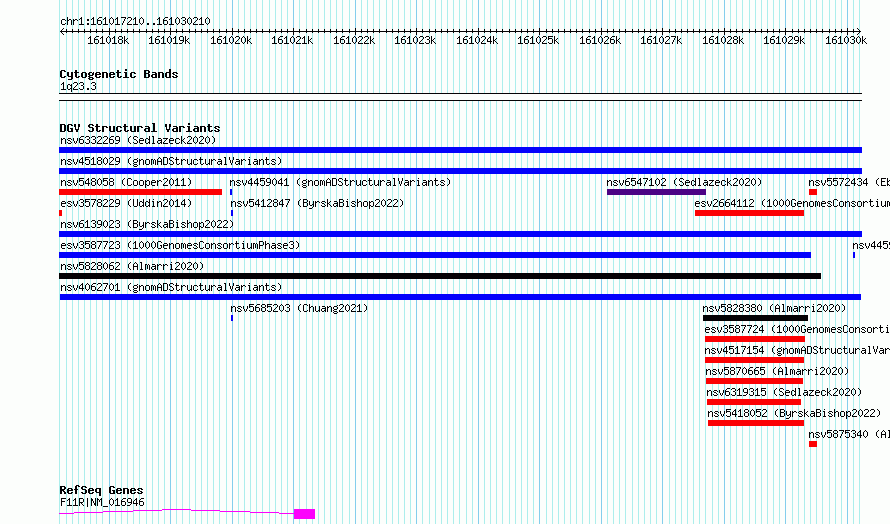The image size is (890, 524).
Task: Open the nsv5870665 (Almarri2020) variant label
Action: (x=777, y=371)
